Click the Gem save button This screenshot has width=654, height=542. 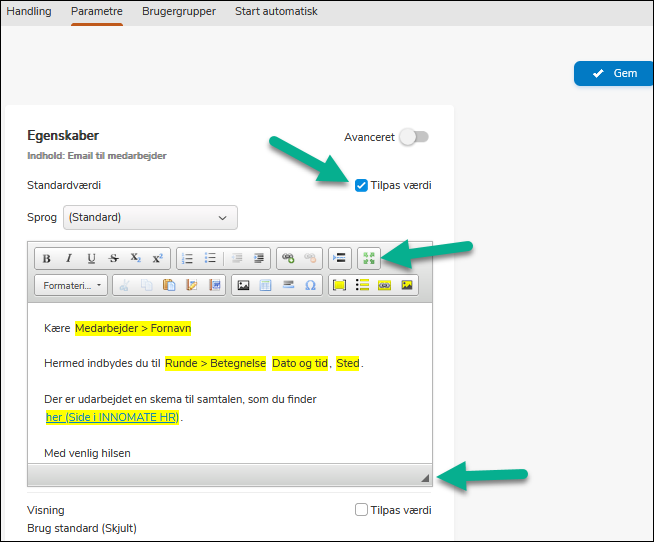(x=614, y=73)
